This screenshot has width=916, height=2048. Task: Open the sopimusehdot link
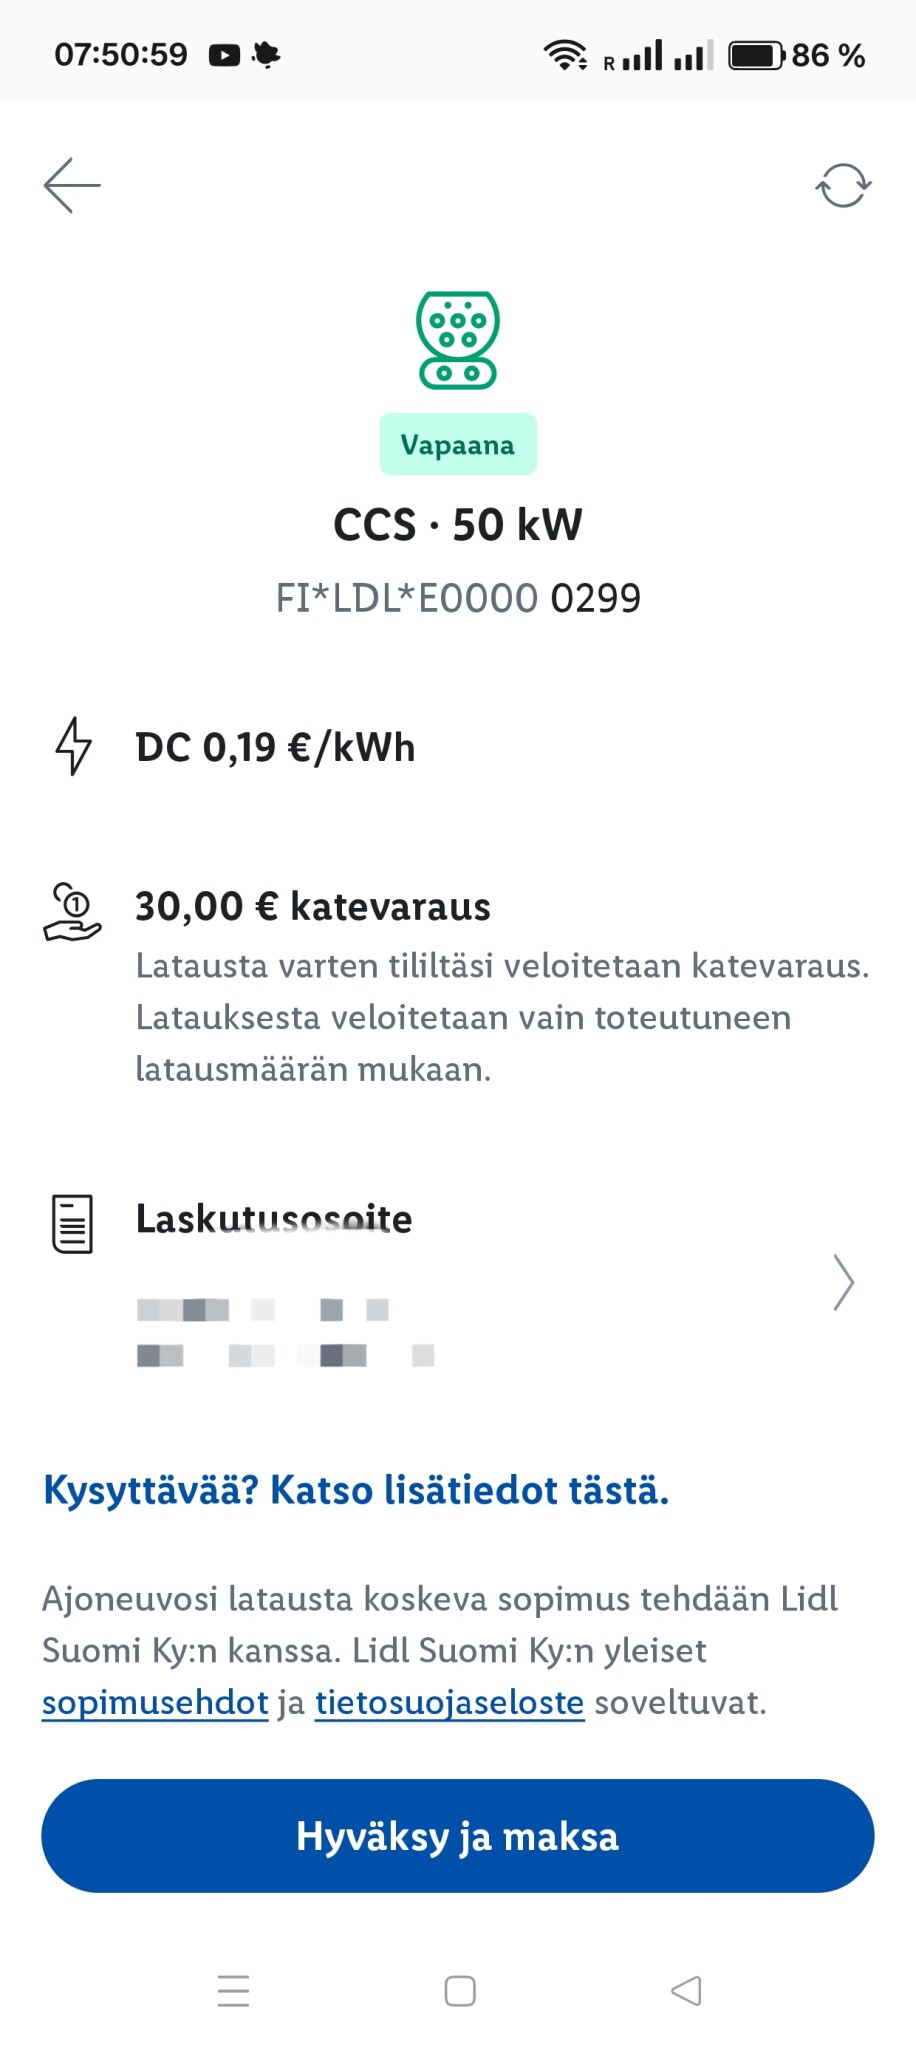tap(155, 1702)
